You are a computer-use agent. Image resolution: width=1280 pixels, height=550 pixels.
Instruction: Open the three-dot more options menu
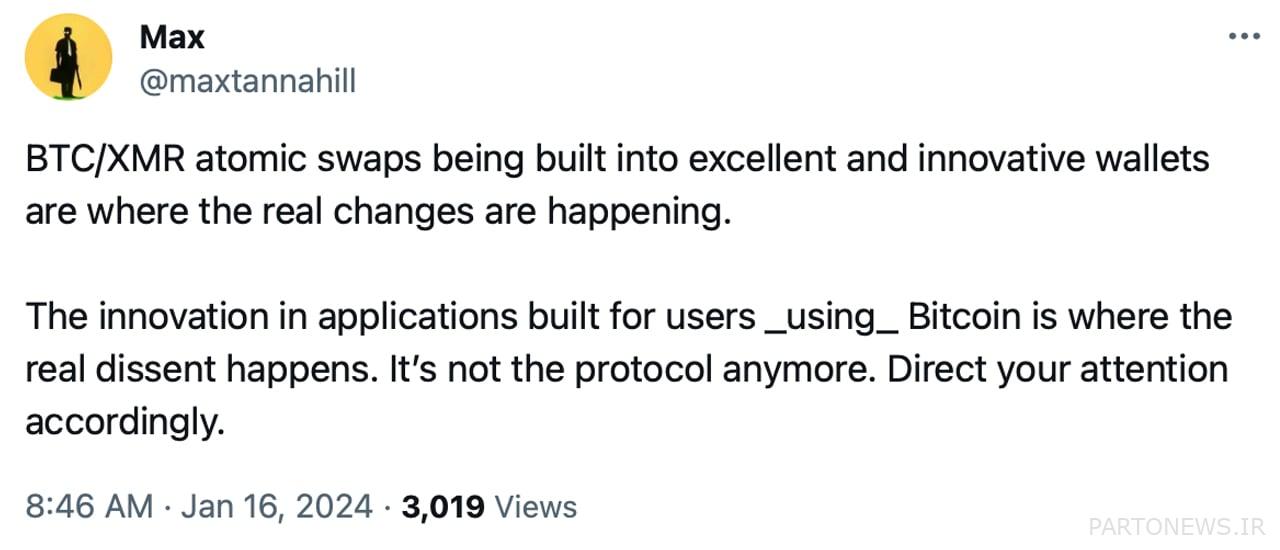[1244, 36]
